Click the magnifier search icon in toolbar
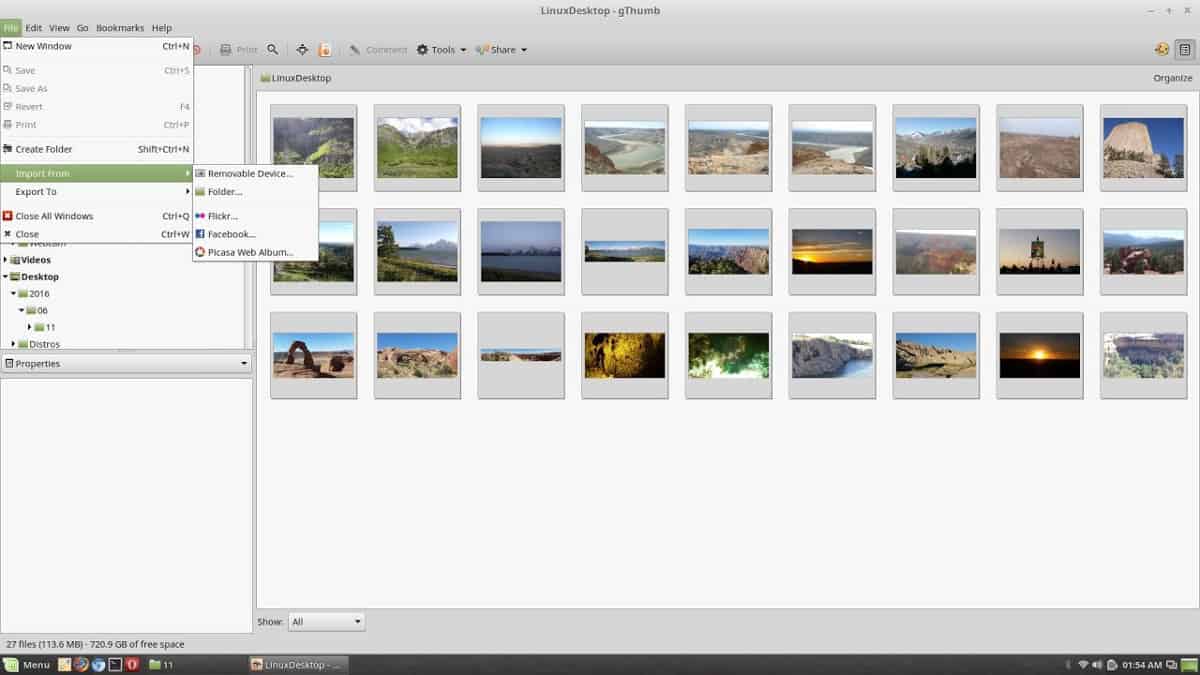The image size is (1200, 675). click(272, 49)
